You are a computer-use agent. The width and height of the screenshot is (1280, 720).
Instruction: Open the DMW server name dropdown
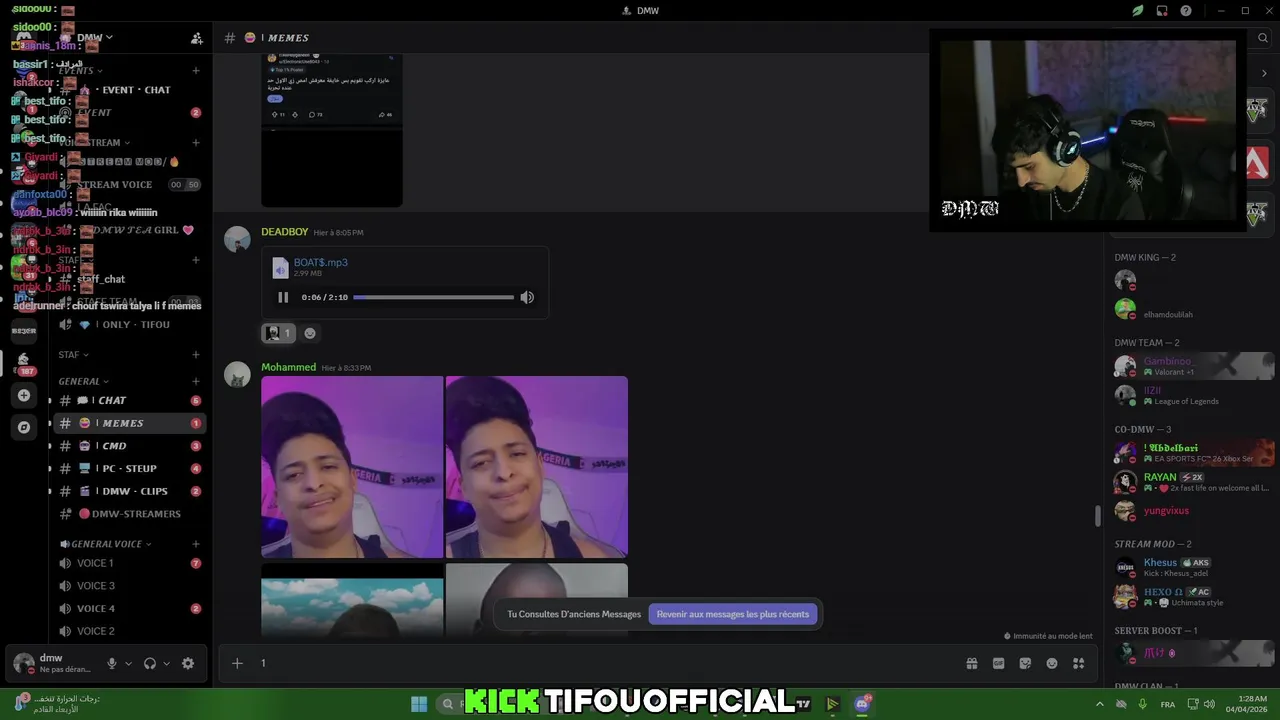(95, 37)
